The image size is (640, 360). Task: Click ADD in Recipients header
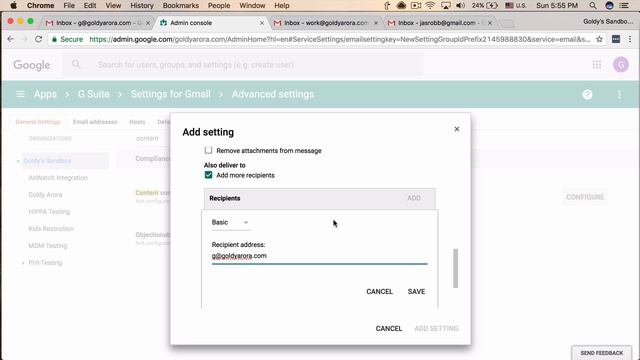click(x=413, y=198)
